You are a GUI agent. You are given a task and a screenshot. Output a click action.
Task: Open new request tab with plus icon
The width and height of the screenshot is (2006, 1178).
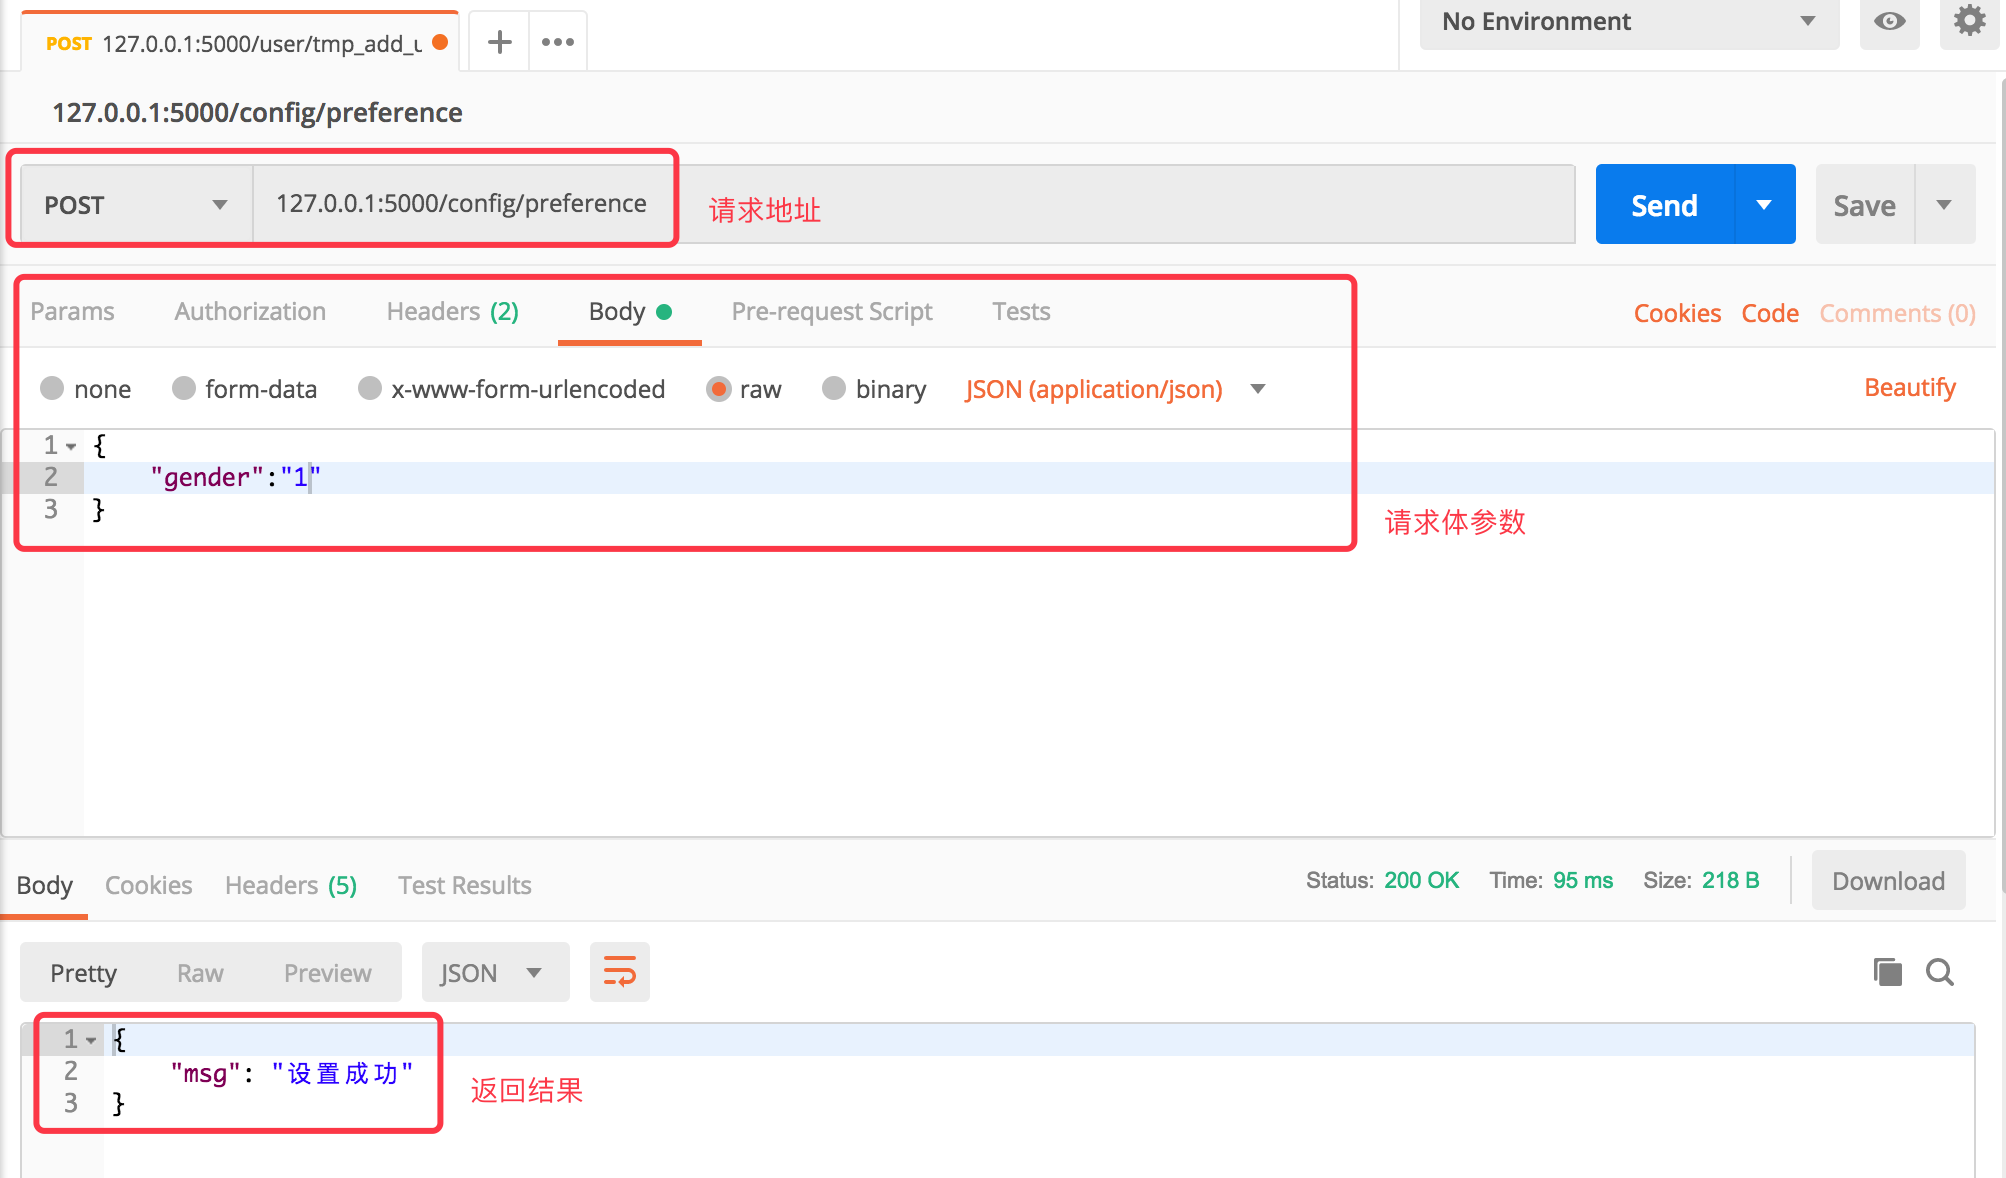499,42
